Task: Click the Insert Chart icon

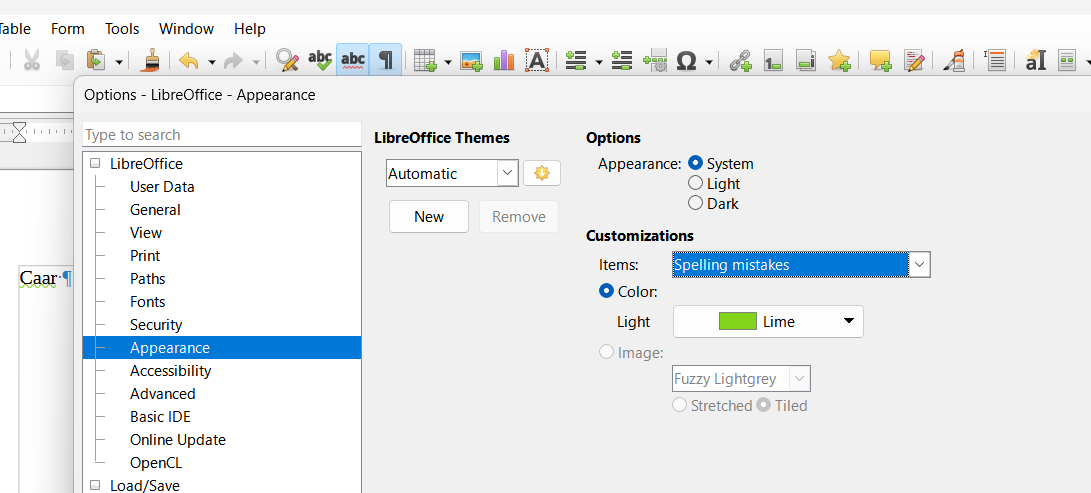Action: pyautogui.click(x=504, y=61)
